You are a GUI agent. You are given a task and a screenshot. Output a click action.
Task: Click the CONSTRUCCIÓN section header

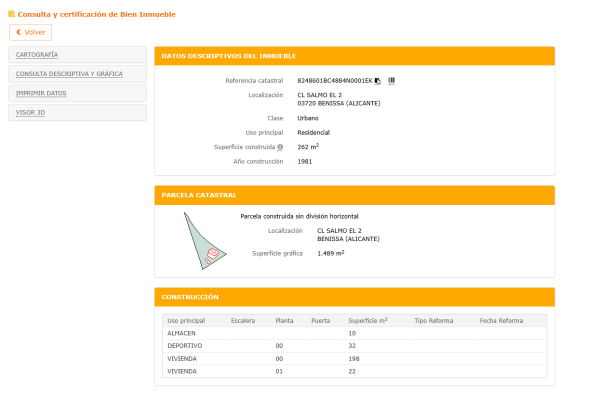(354, 297)
